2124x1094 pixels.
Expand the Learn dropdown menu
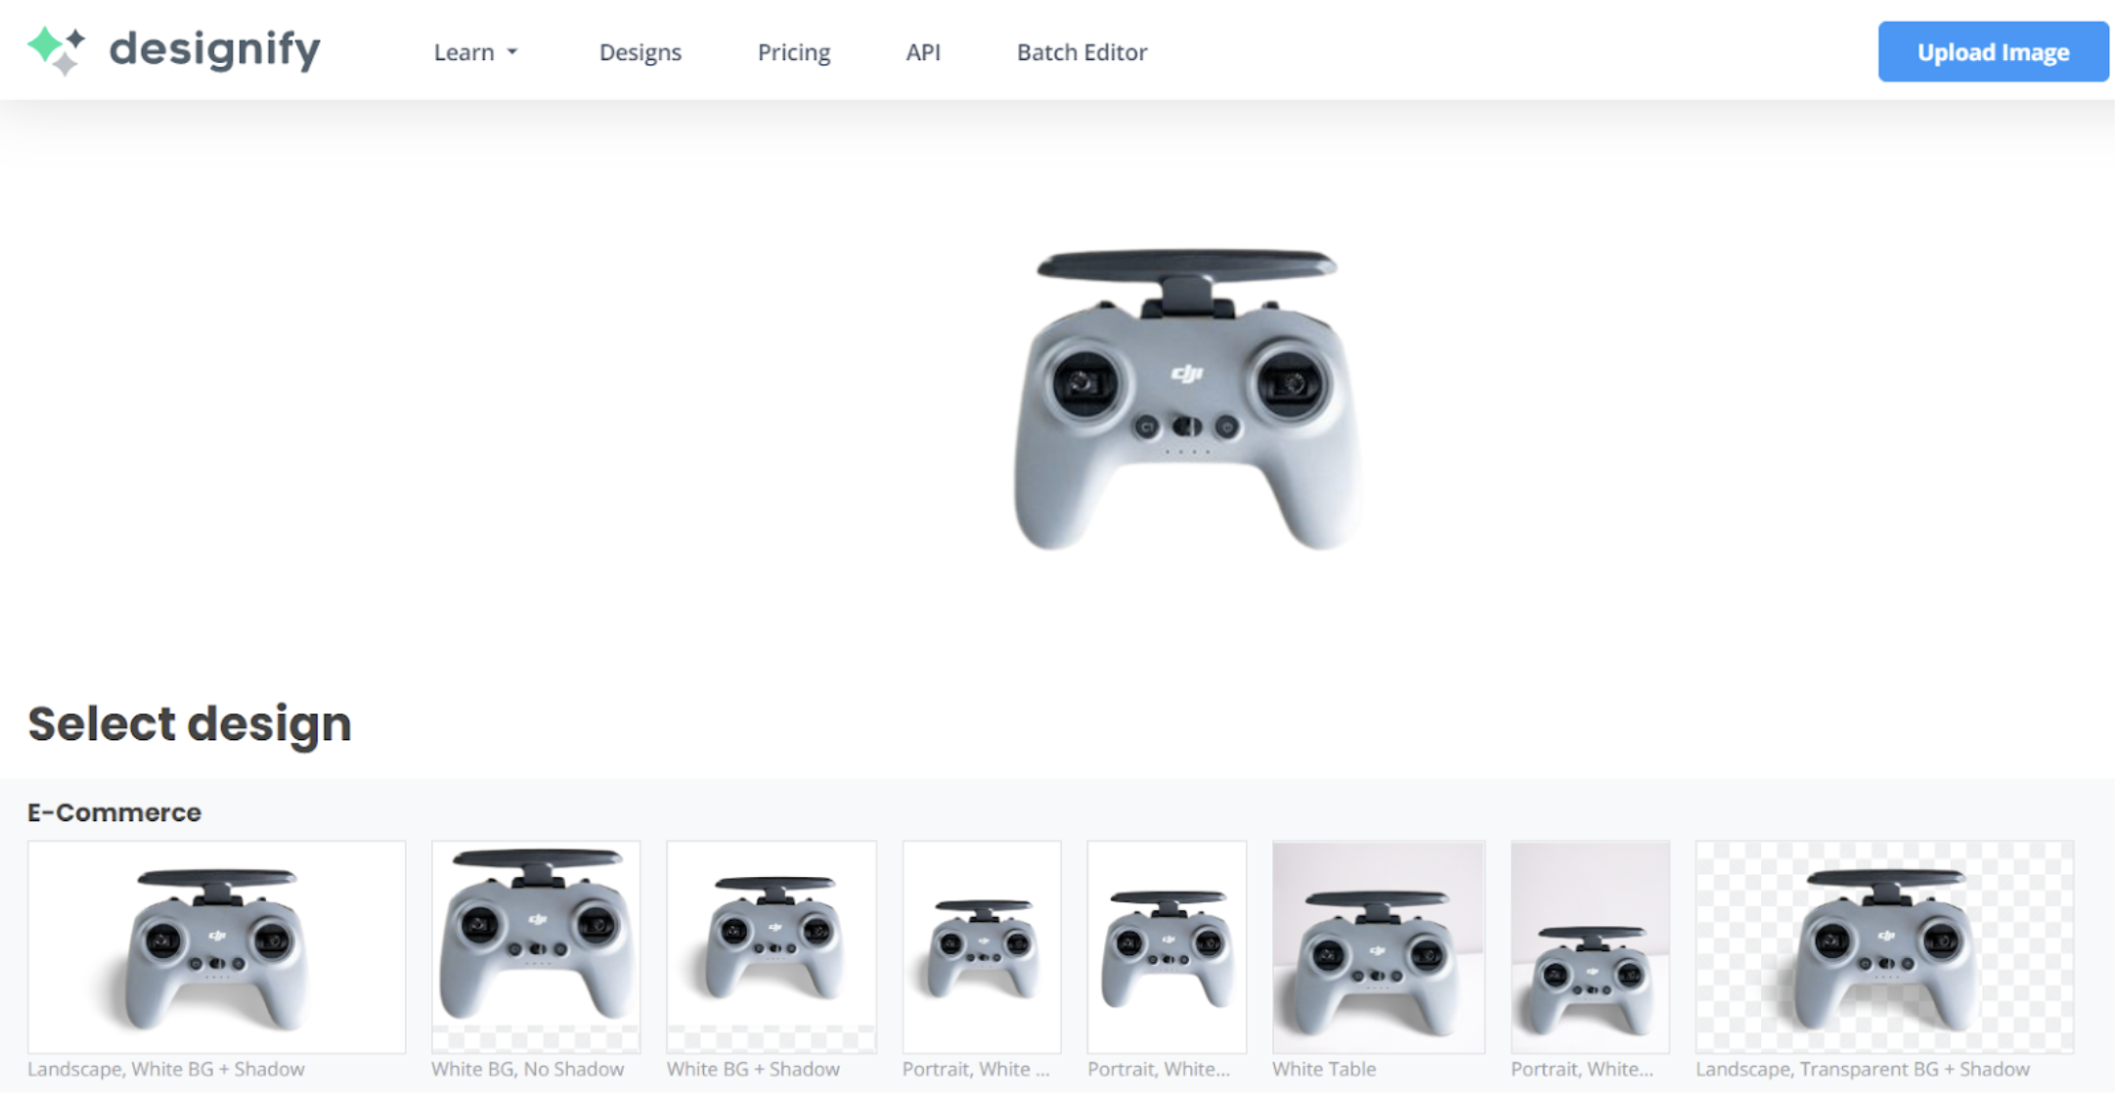click(x=475, y=52)
